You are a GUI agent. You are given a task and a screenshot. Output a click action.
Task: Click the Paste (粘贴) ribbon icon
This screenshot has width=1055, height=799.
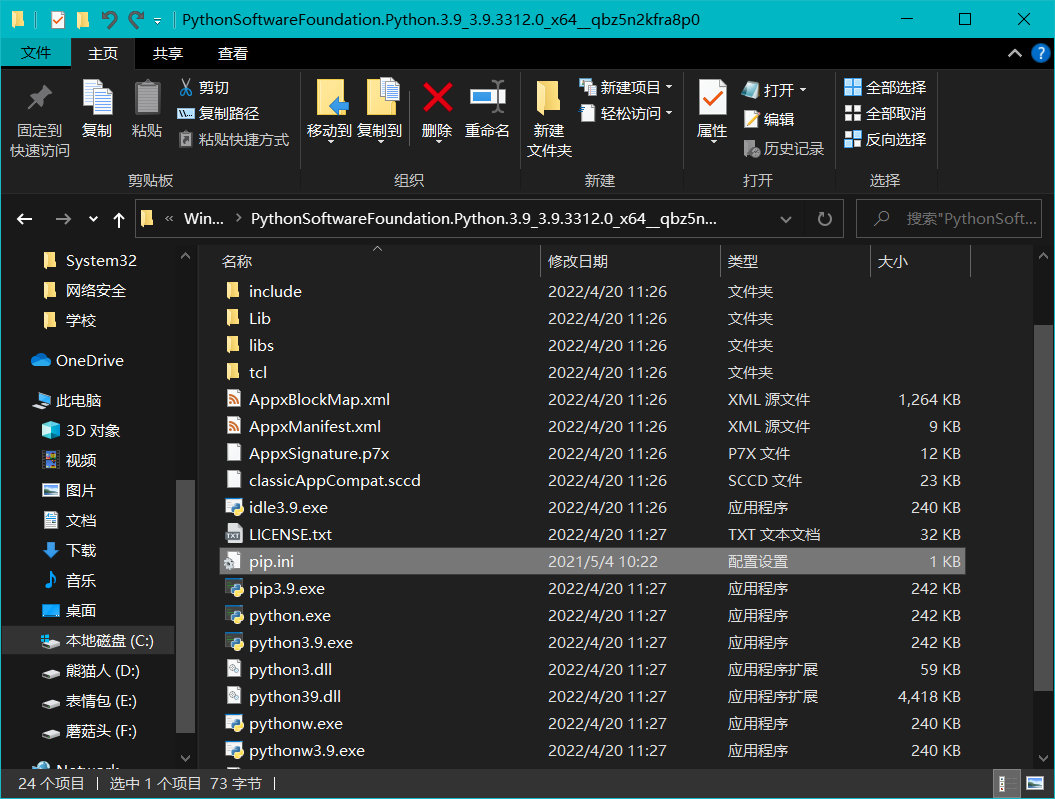coord(147,109)
